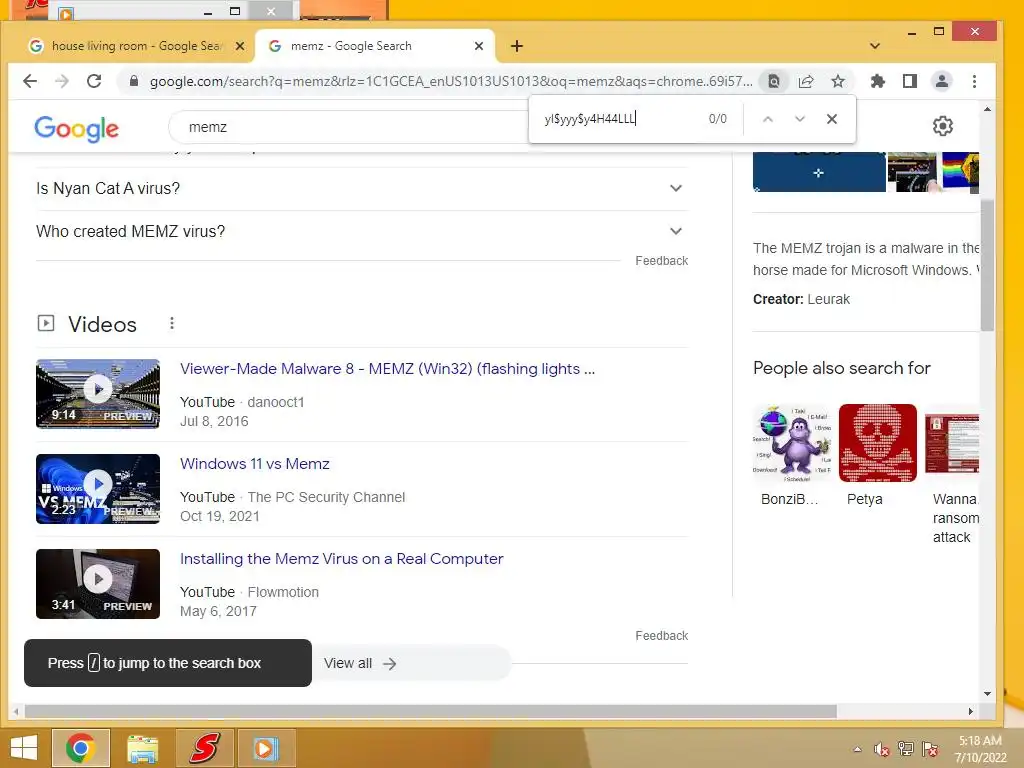Open 'Installing the Memz Virus on a Real Computer'
1024x768 pixels.
click(x=342, y=559)
